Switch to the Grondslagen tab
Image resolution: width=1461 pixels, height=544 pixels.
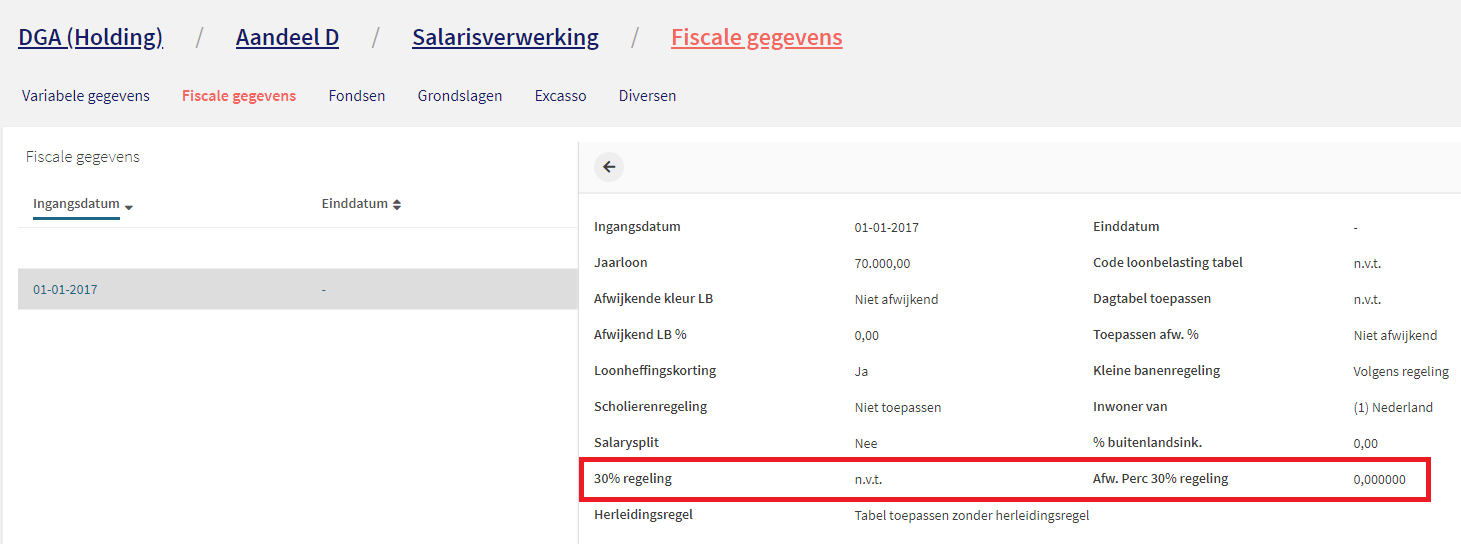click(460, 96)
